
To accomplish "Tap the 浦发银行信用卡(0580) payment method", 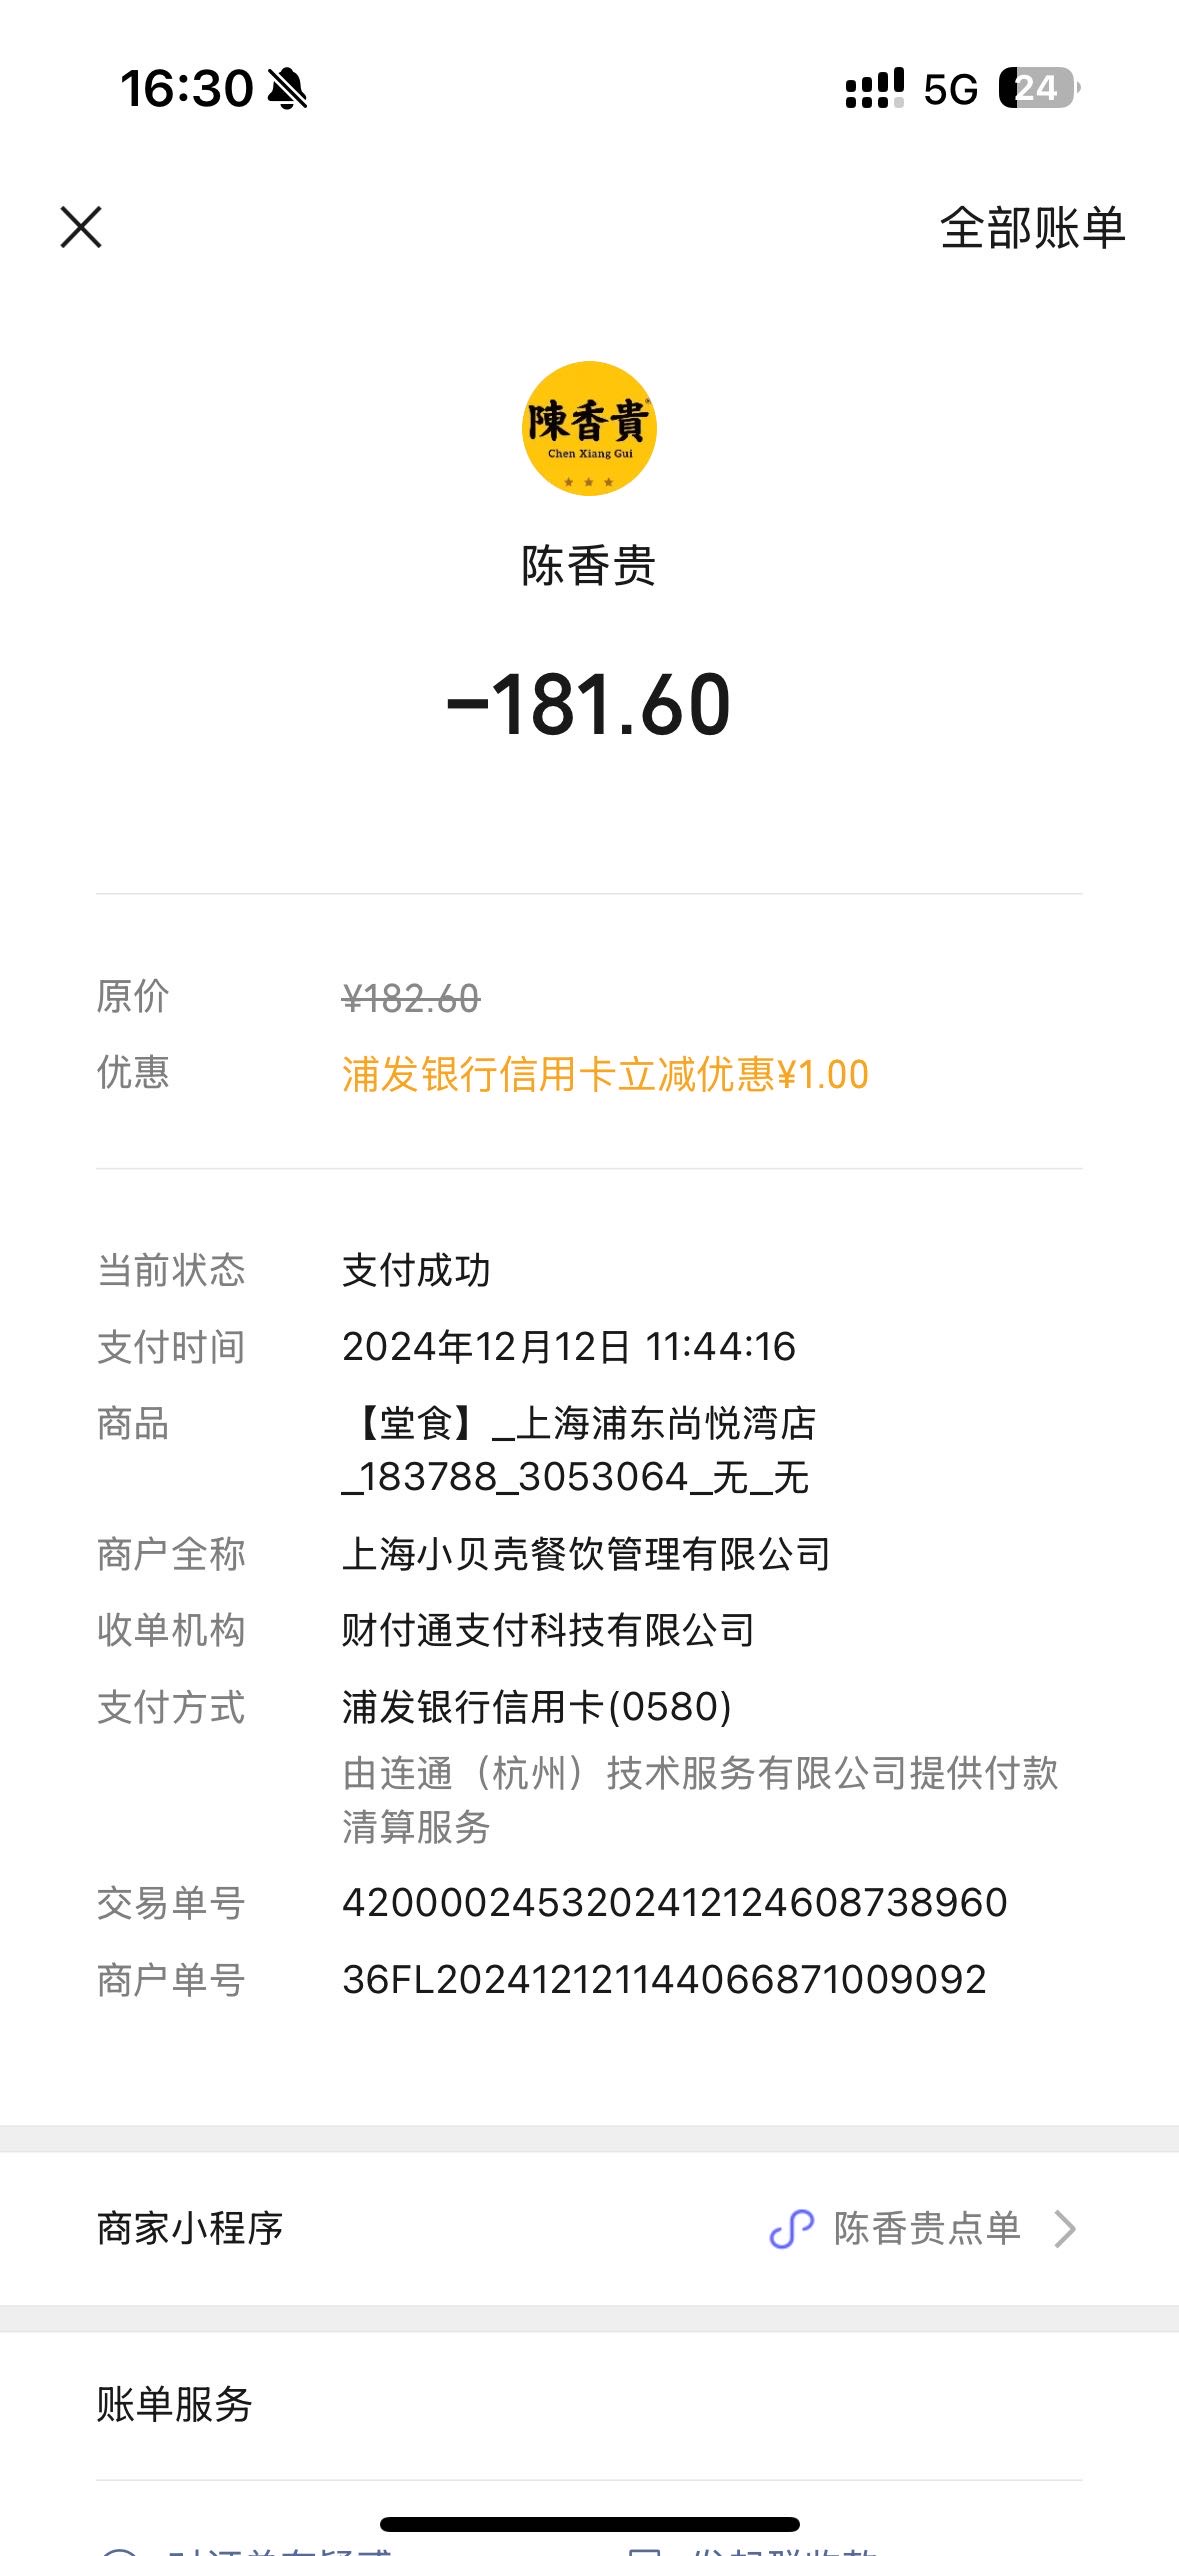I will click(x=537, y=1706).
